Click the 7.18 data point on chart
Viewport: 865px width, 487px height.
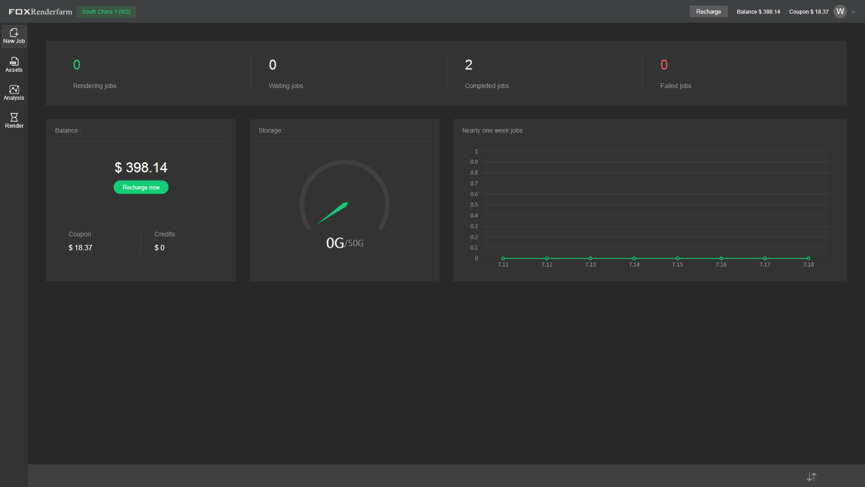[x=808, y=258]
